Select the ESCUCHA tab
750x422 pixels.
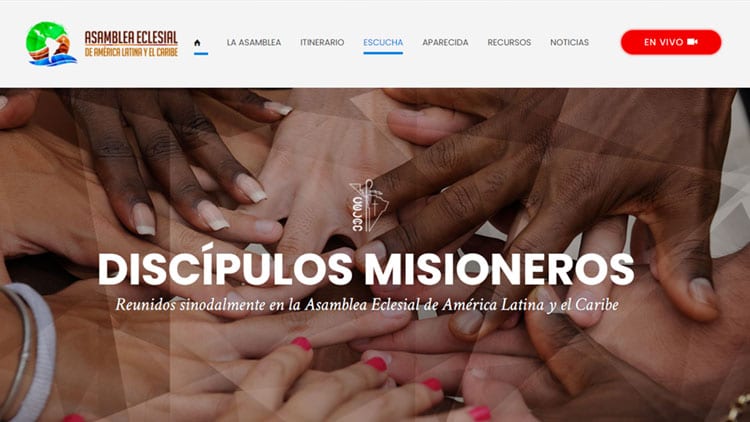tap(383, 42)
